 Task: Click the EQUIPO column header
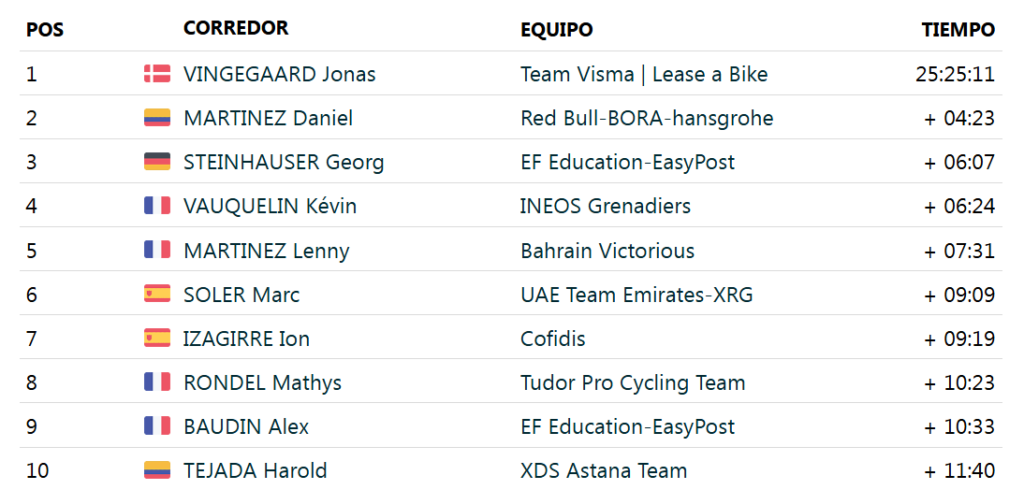tap(556, 30)
